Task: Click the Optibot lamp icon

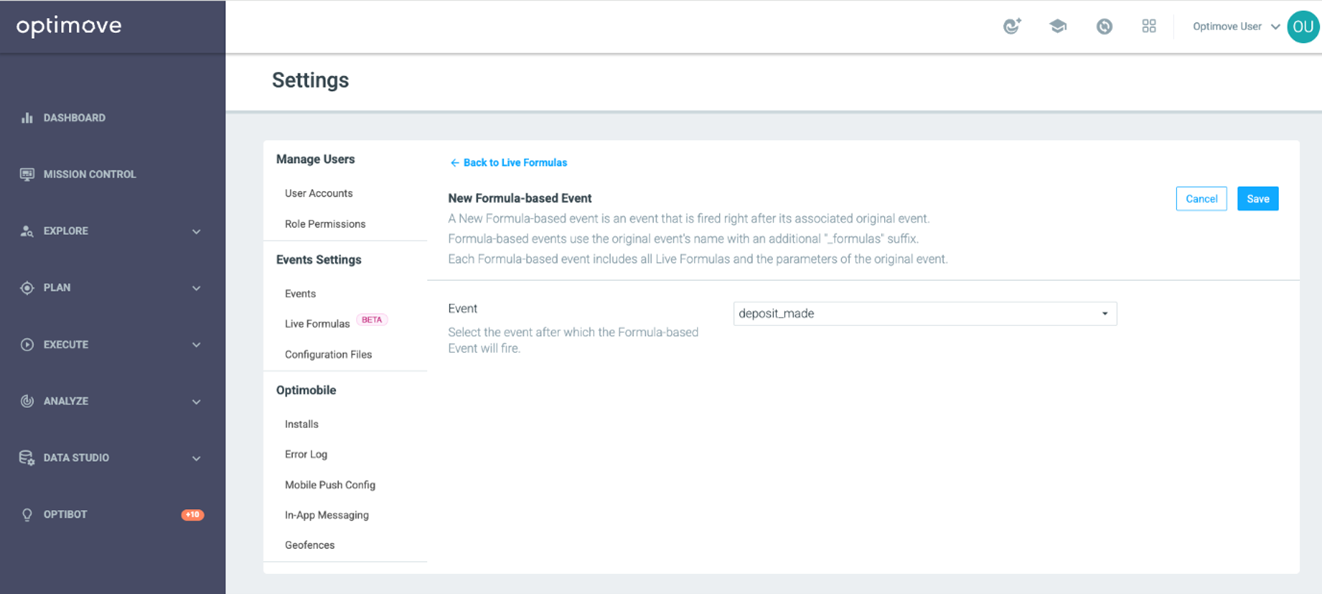Action: [x=24, y=514]
